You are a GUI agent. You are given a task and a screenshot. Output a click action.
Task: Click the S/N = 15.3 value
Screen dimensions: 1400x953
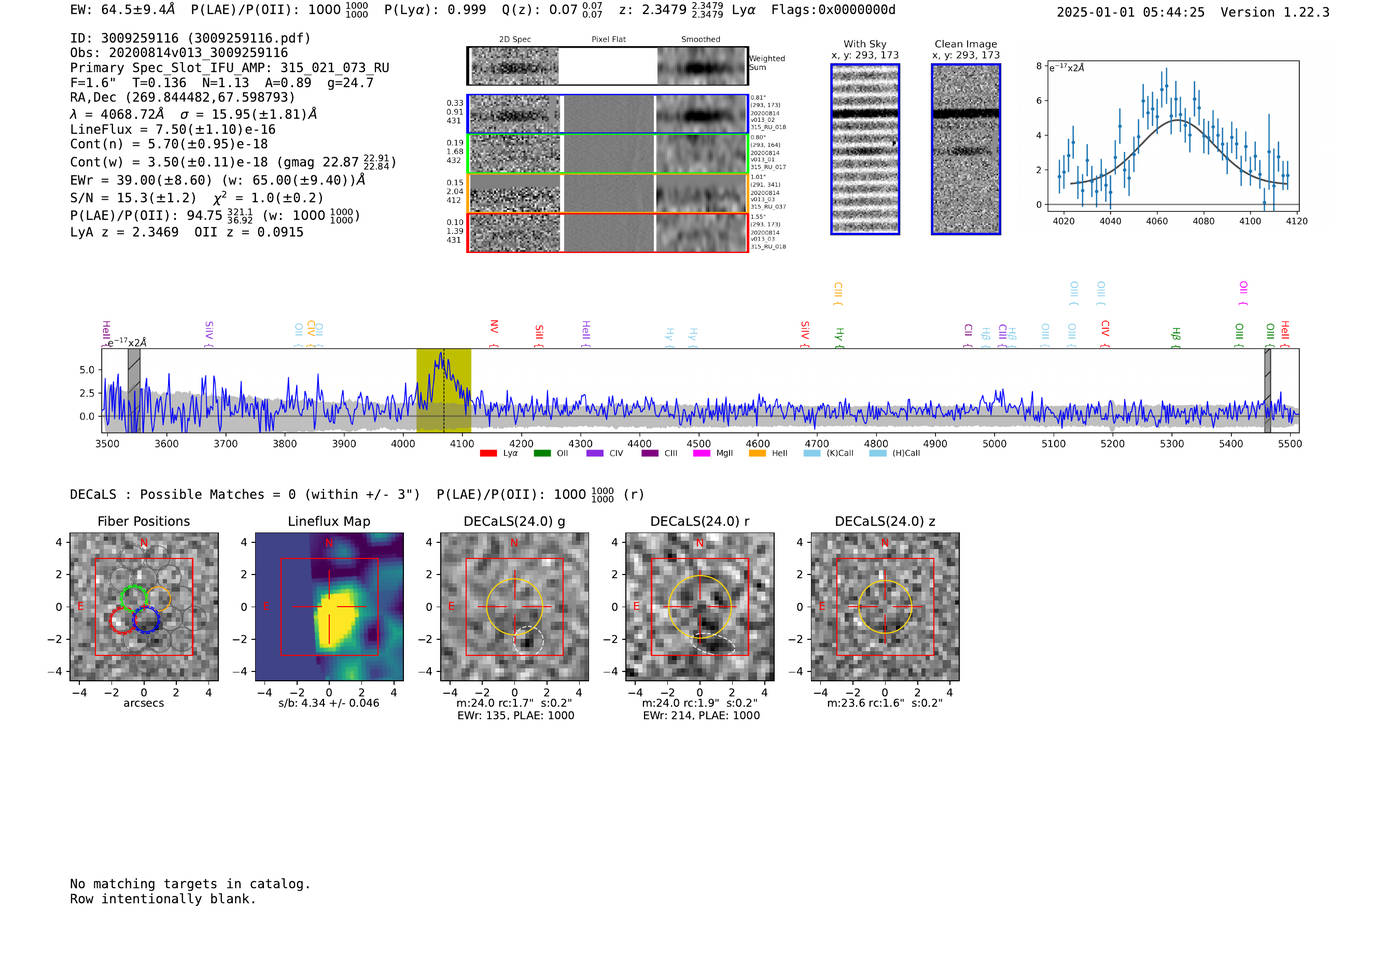133,198
